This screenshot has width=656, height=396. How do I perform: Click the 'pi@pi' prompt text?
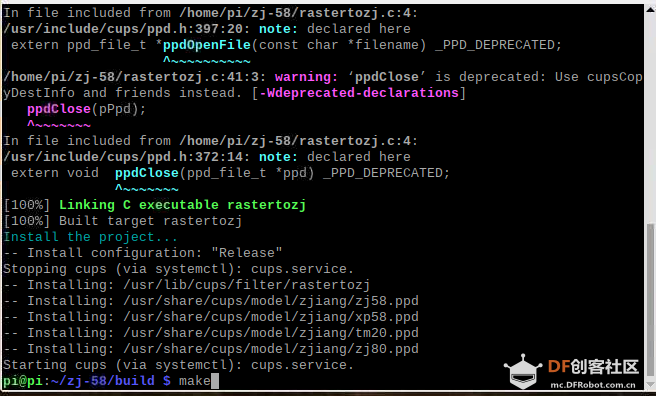tap(23, 381)
